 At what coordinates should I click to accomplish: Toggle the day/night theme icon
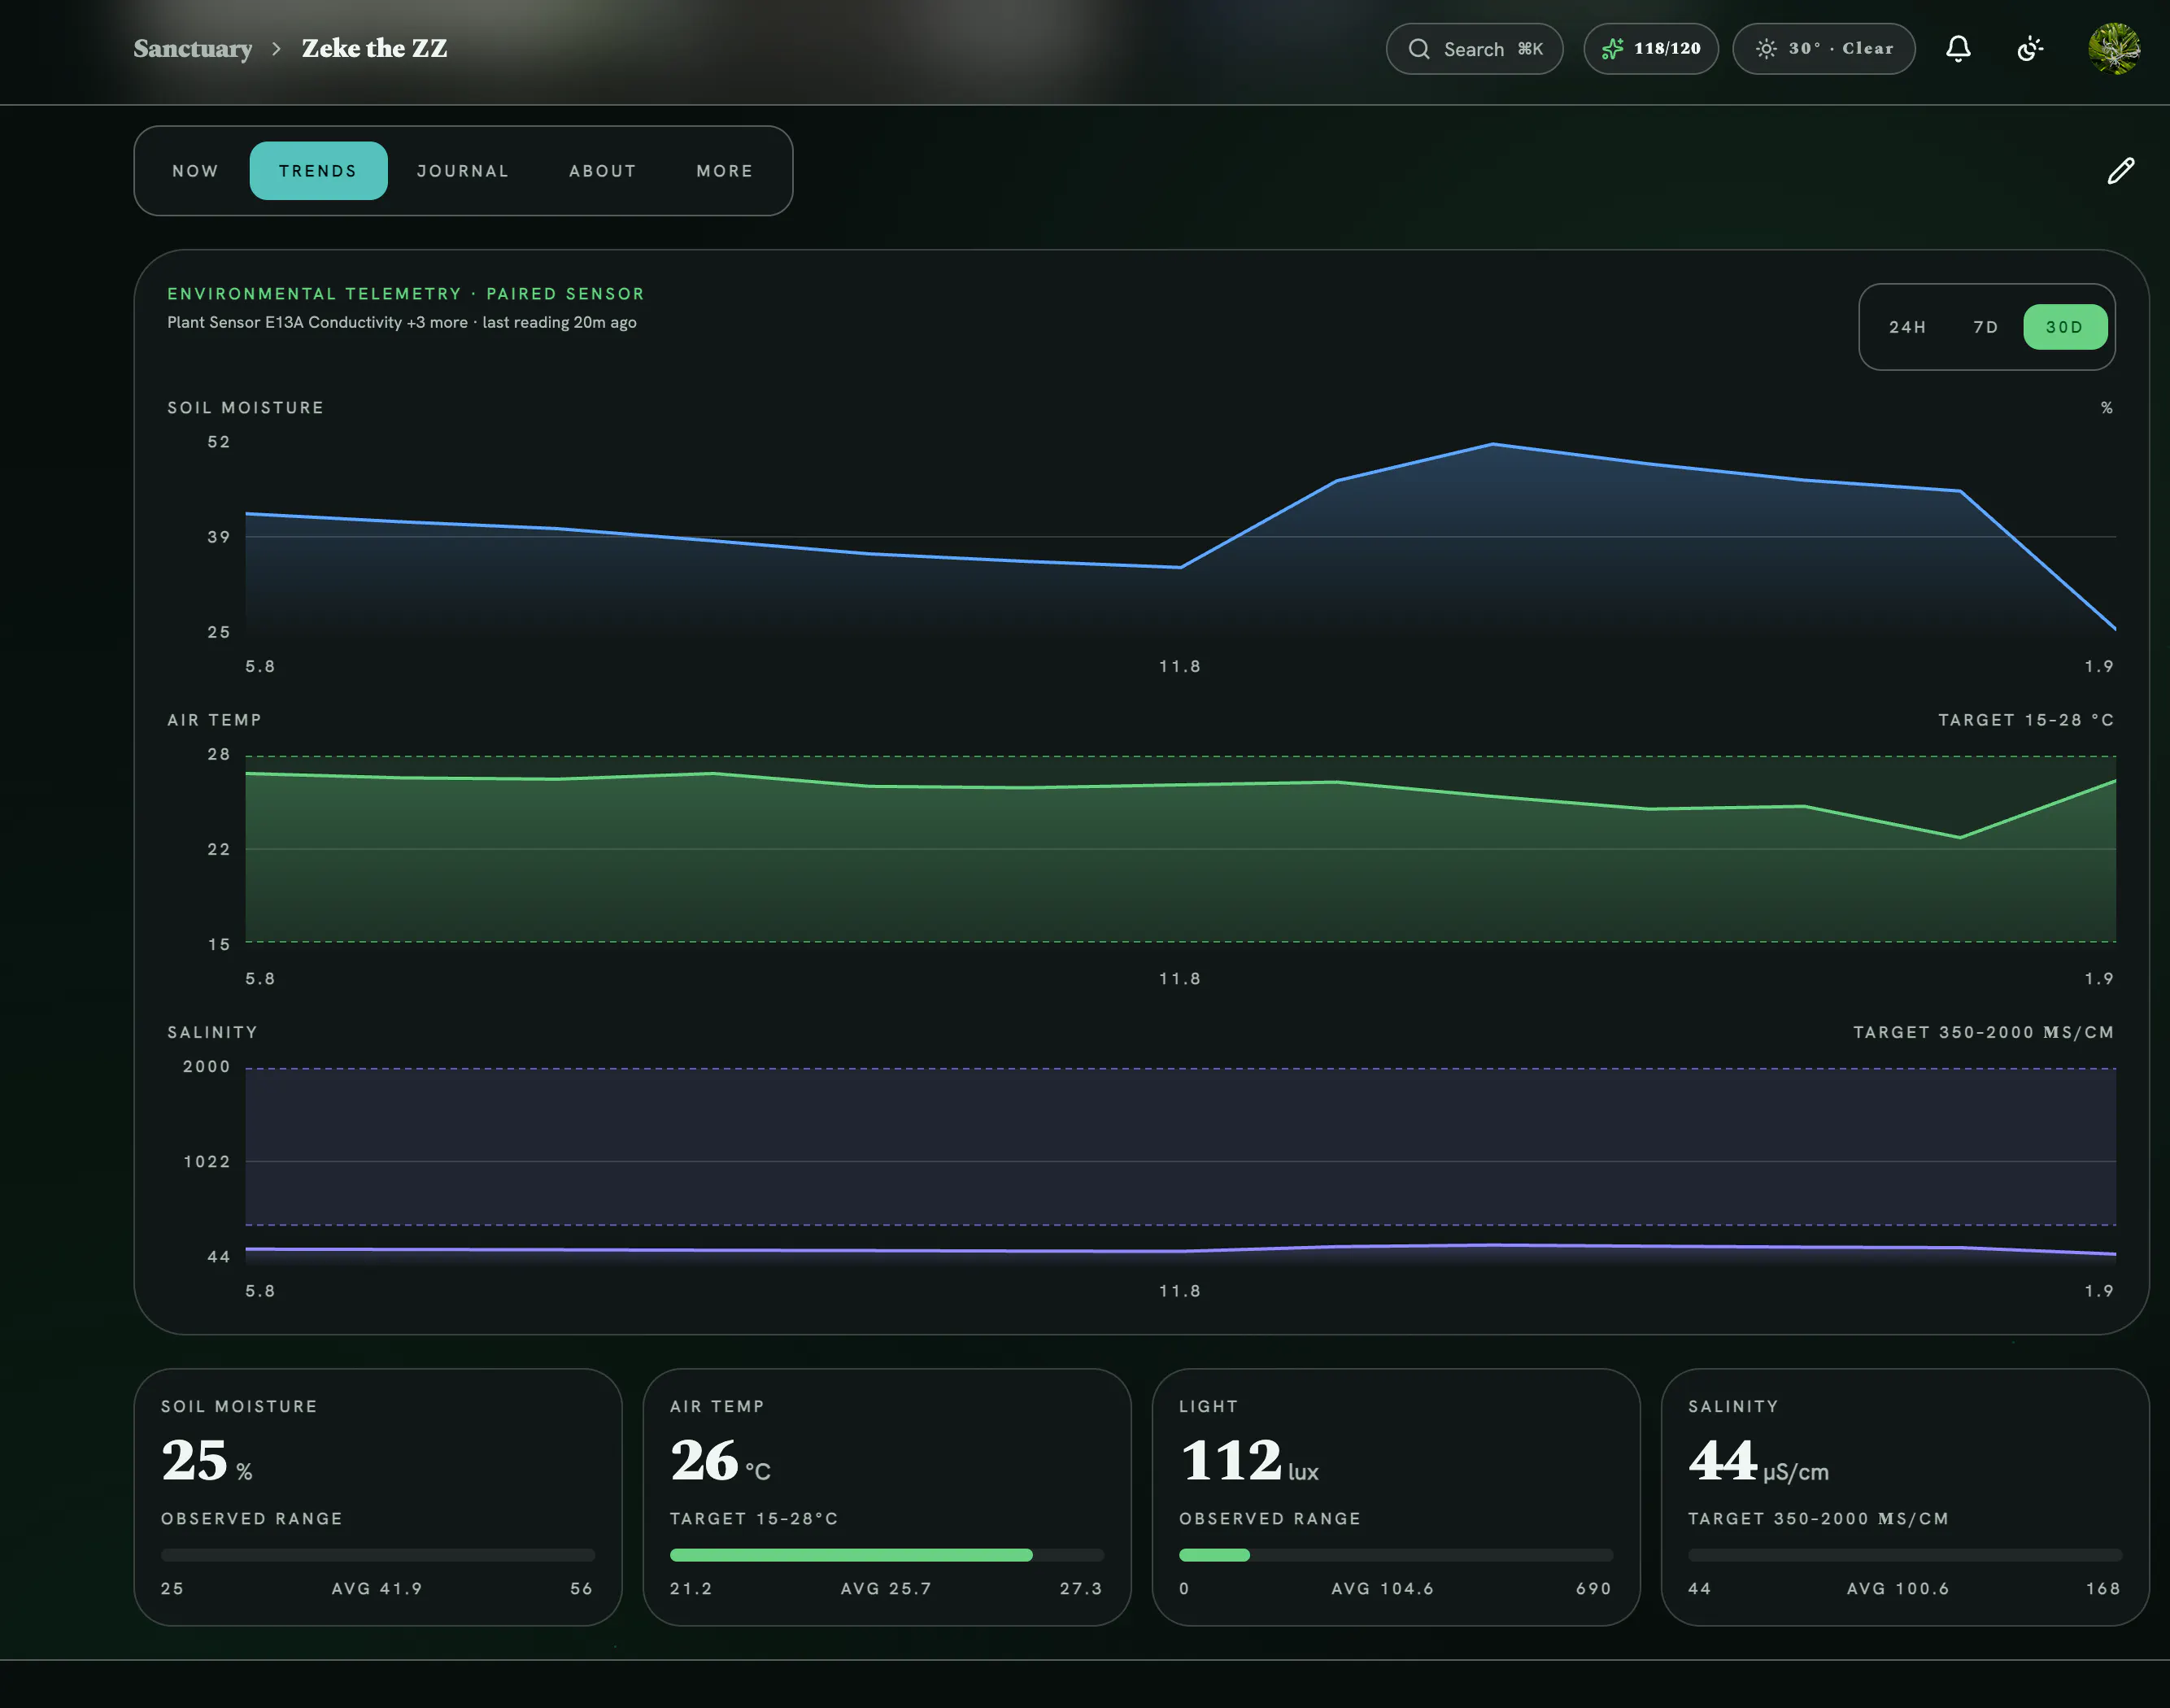(x=2030, y=49)
